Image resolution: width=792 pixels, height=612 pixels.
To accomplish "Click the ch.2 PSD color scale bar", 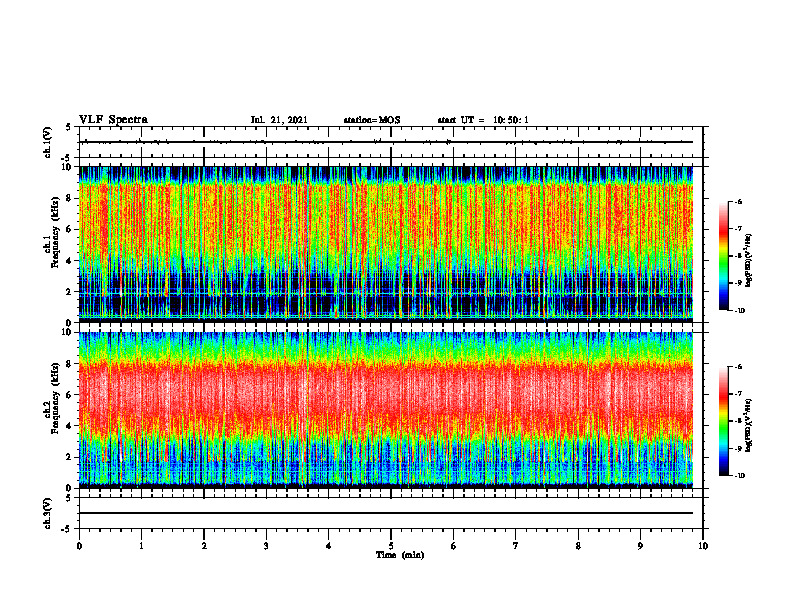I will pos(723,421).
